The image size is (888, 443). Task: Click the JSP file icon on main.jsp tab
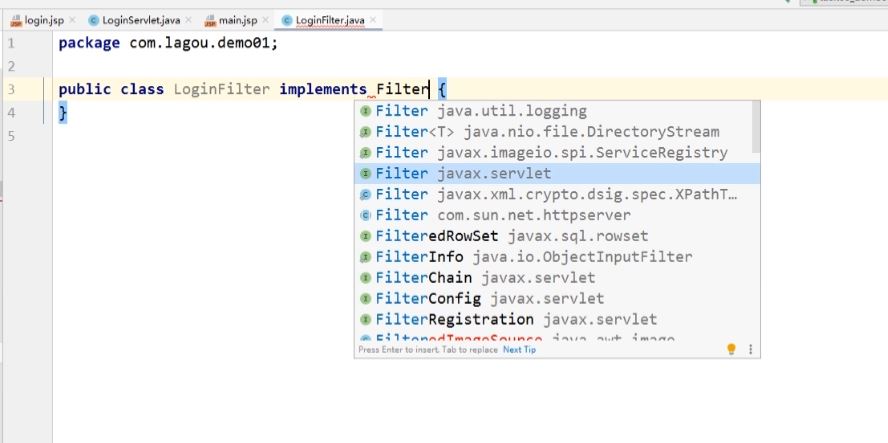211,21
